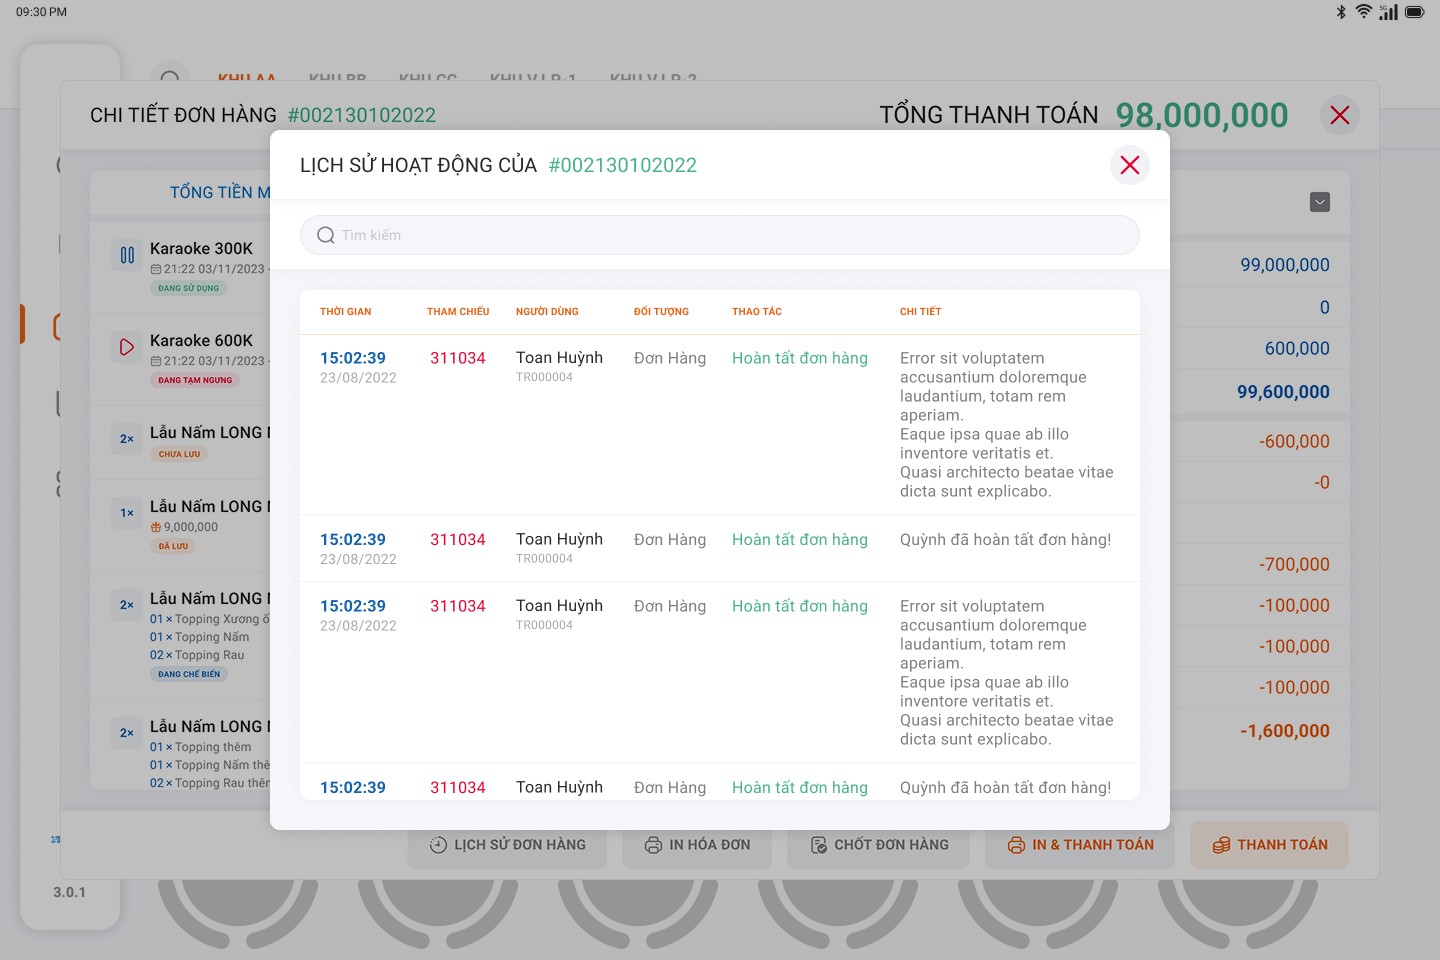This screenshot has height=960, width=1440.
Task: Click In & Thanh toán button
Action: (1081, 845)
